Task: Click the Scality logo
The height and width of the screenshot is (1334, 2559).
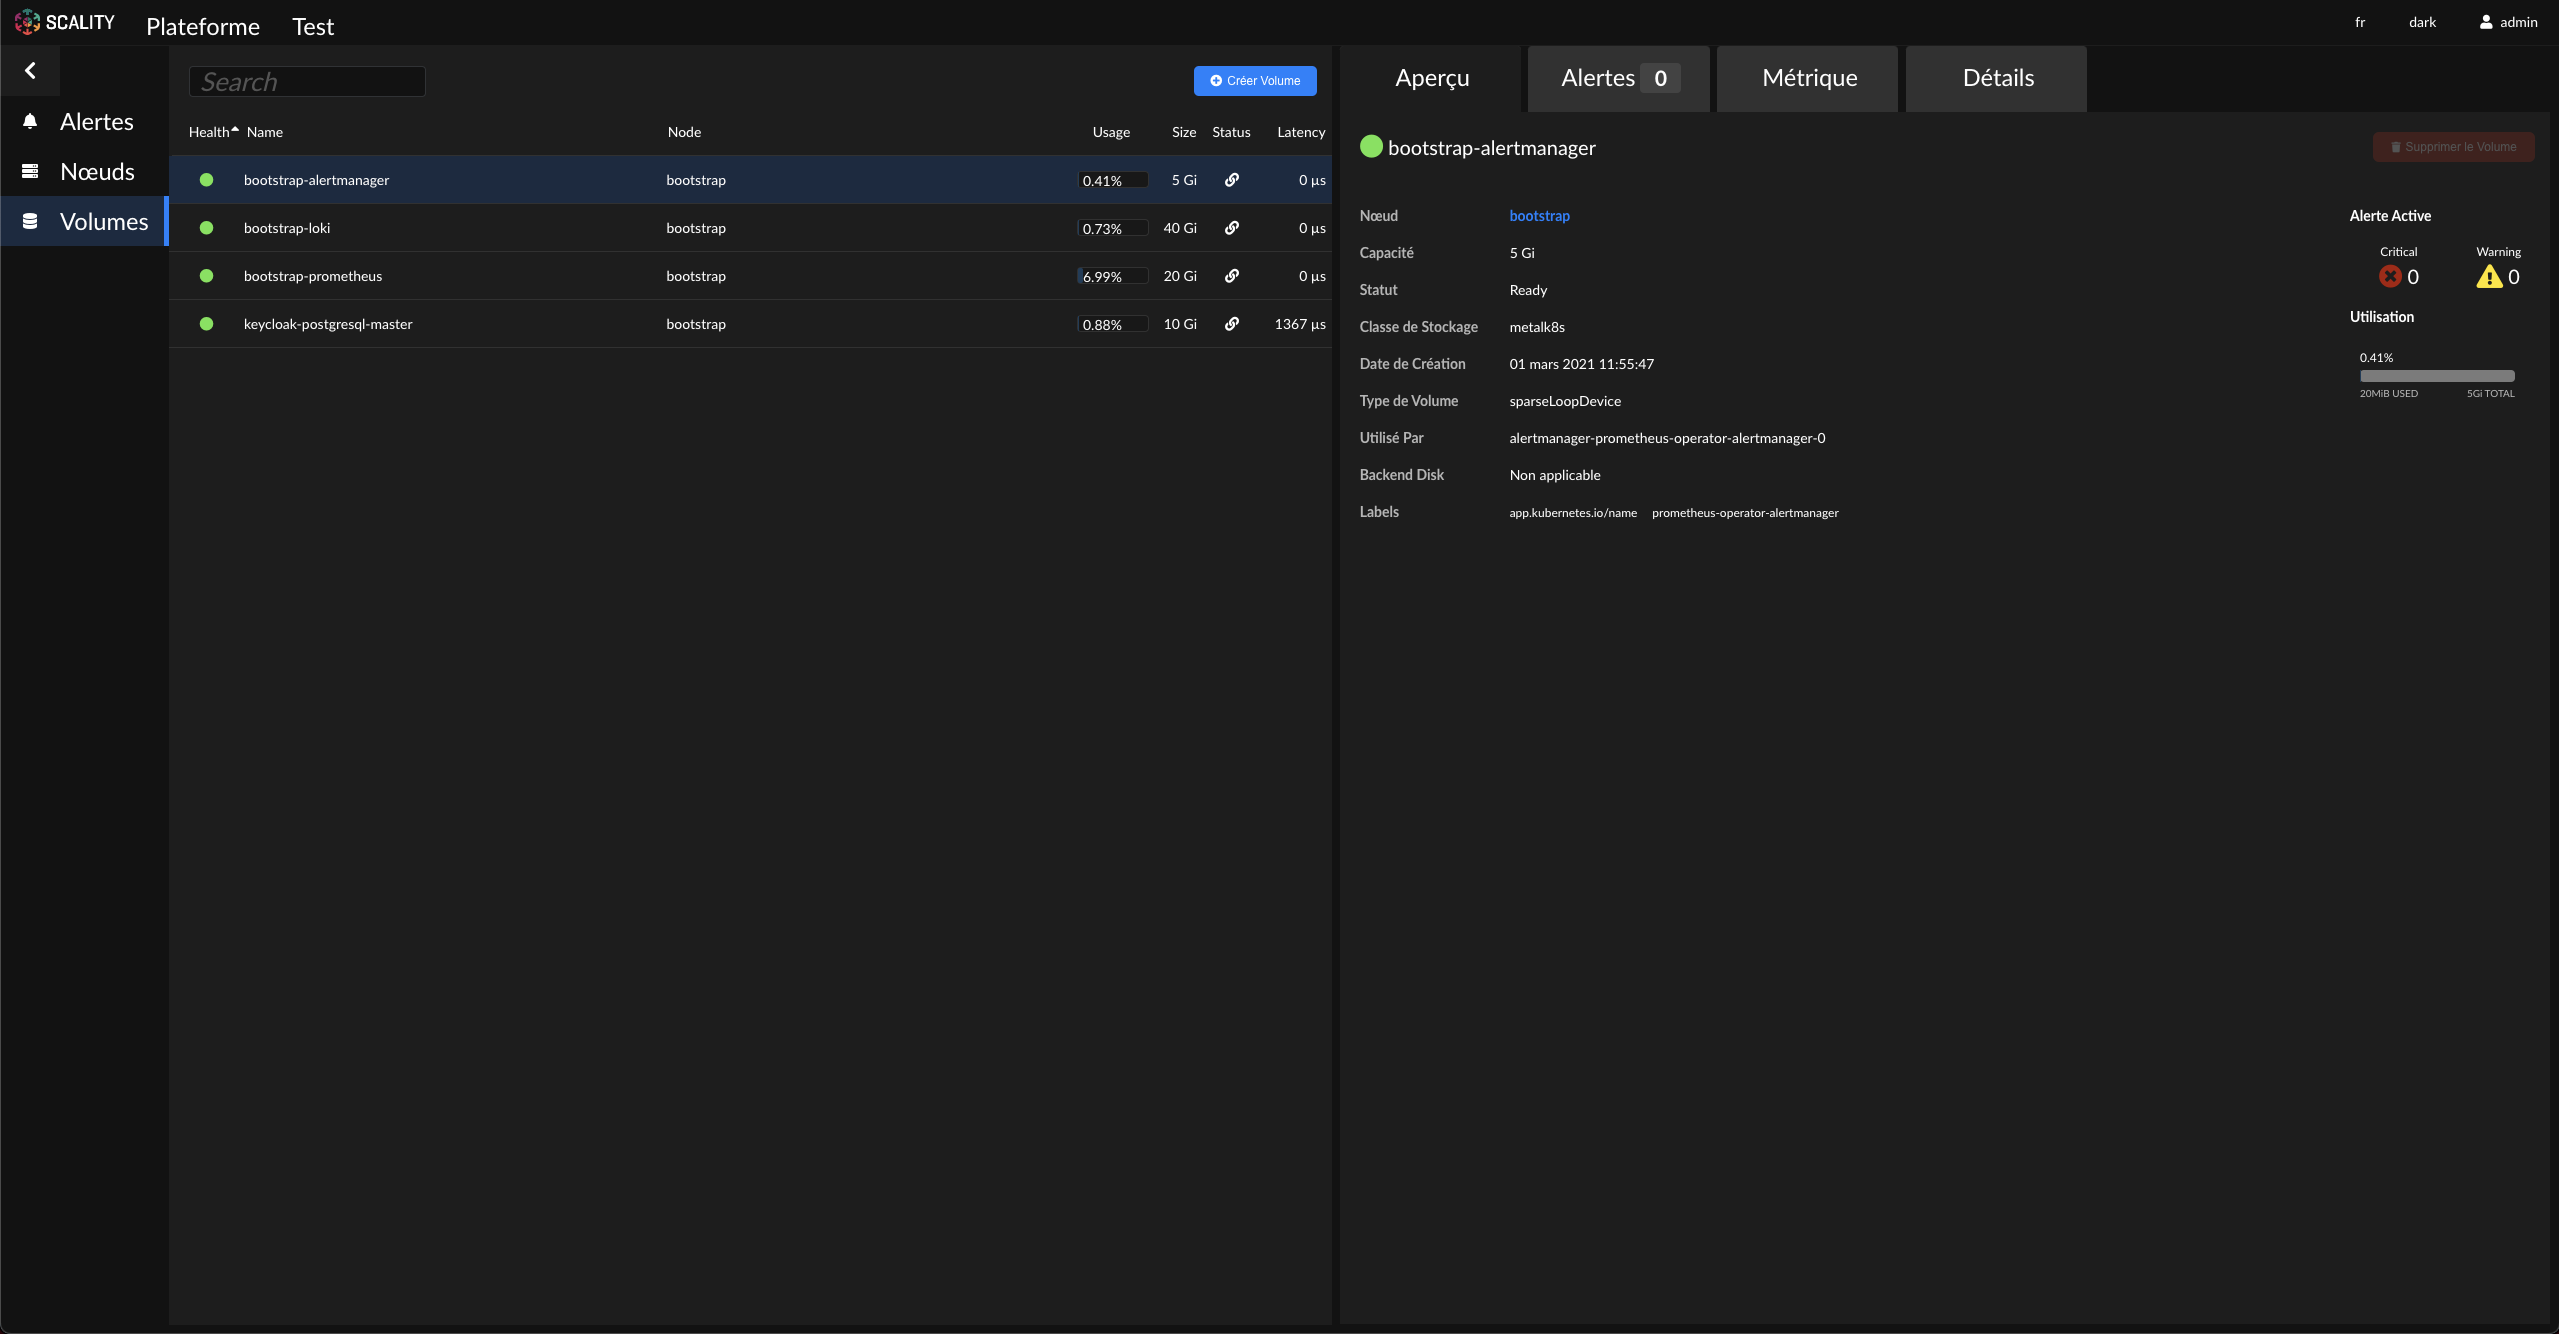Action: [64, 22]
